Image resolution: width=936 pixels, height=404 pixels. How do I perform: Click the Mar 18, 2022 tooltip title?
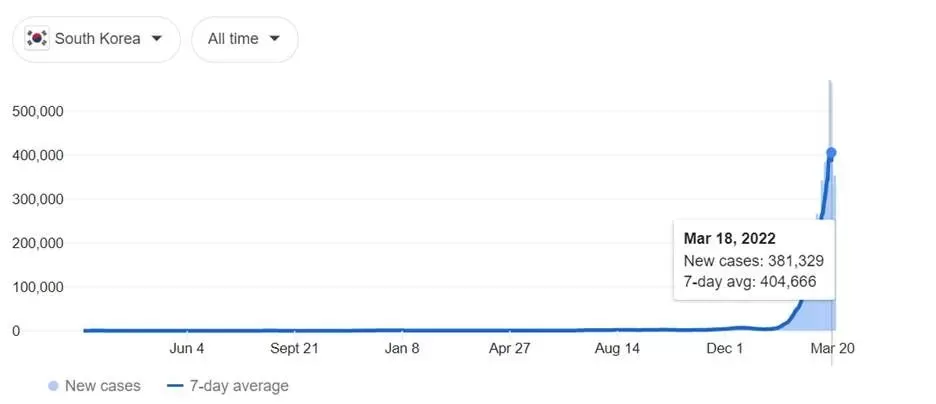point(729,239)
